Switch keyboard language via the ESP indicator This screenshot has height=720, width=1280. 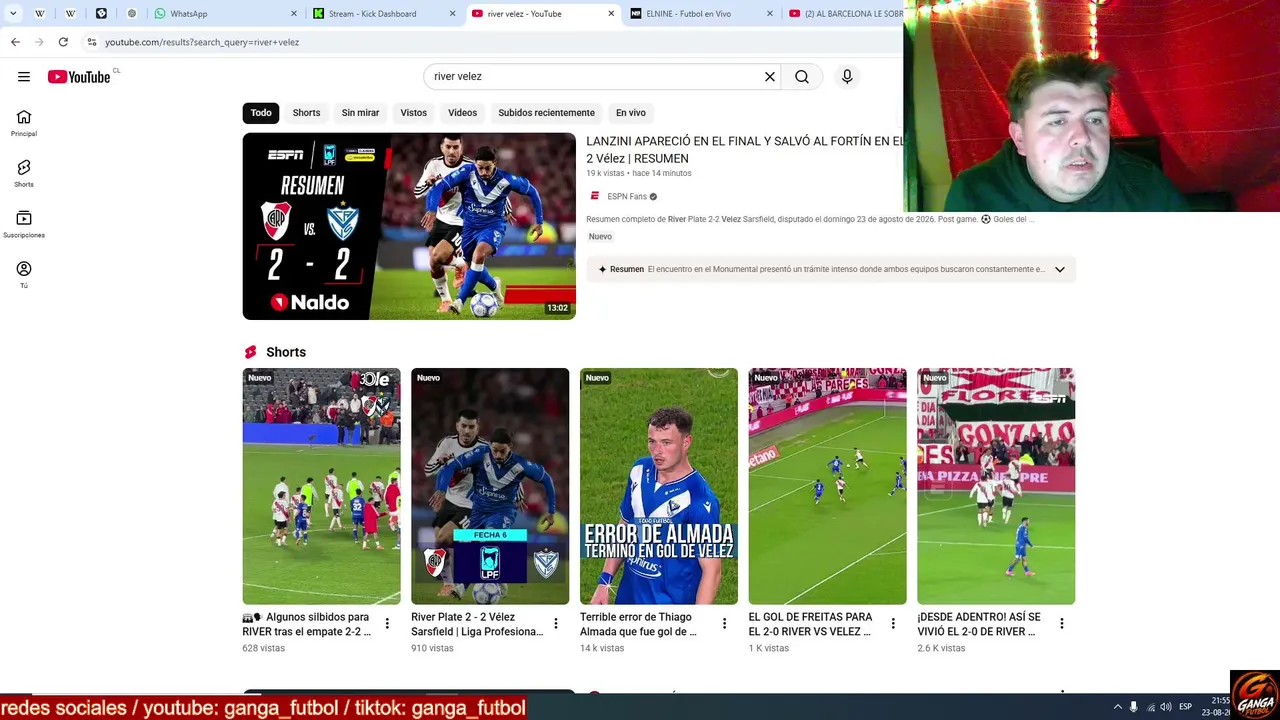(1186, 707)
